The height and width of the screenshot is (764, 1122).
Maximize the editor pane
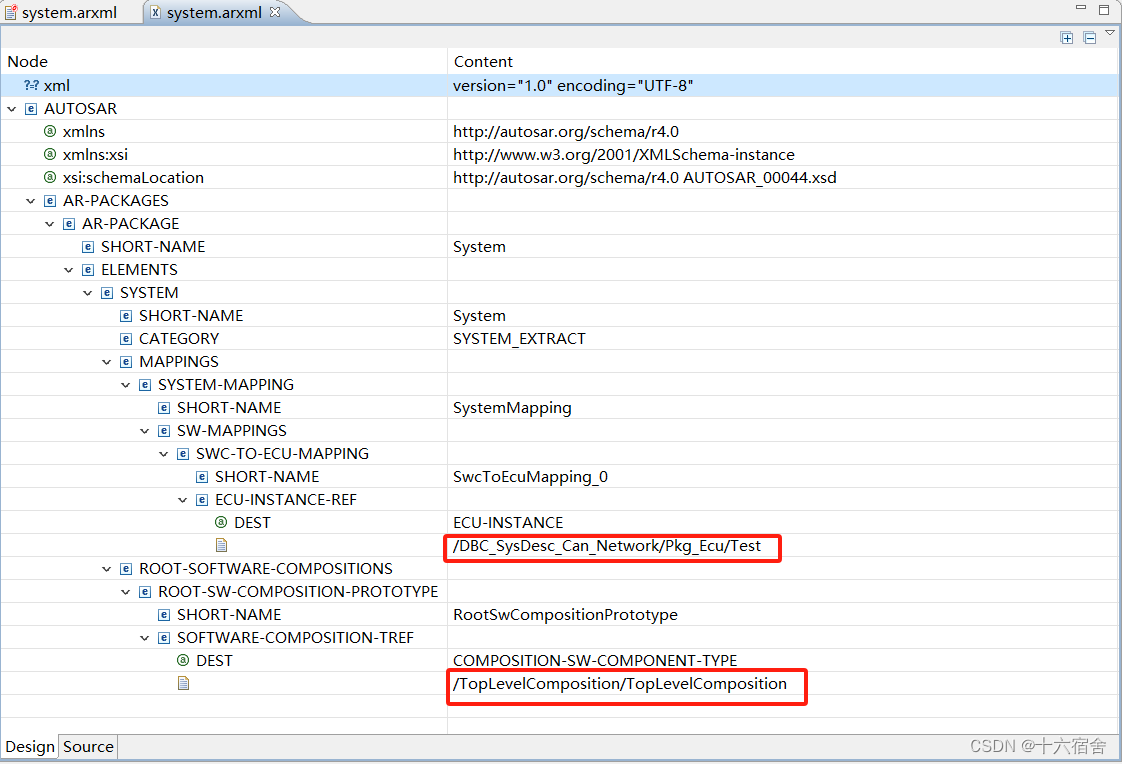point(1104,10)
